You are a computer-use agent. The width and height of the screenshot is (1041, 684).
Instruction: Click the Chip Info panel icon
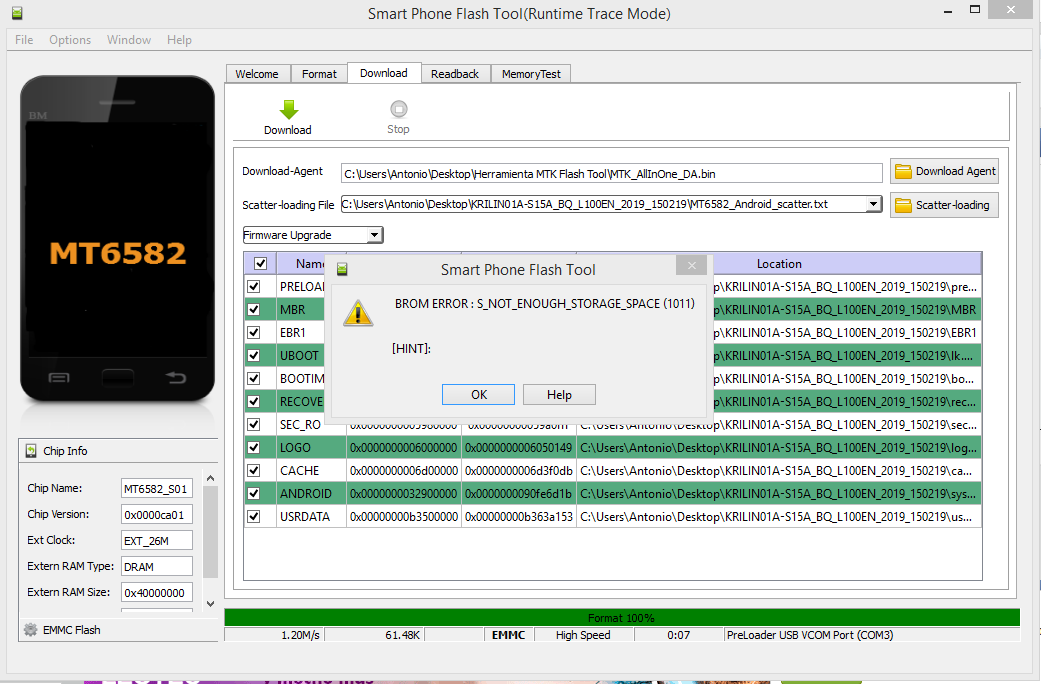click(x=31, y=451)
